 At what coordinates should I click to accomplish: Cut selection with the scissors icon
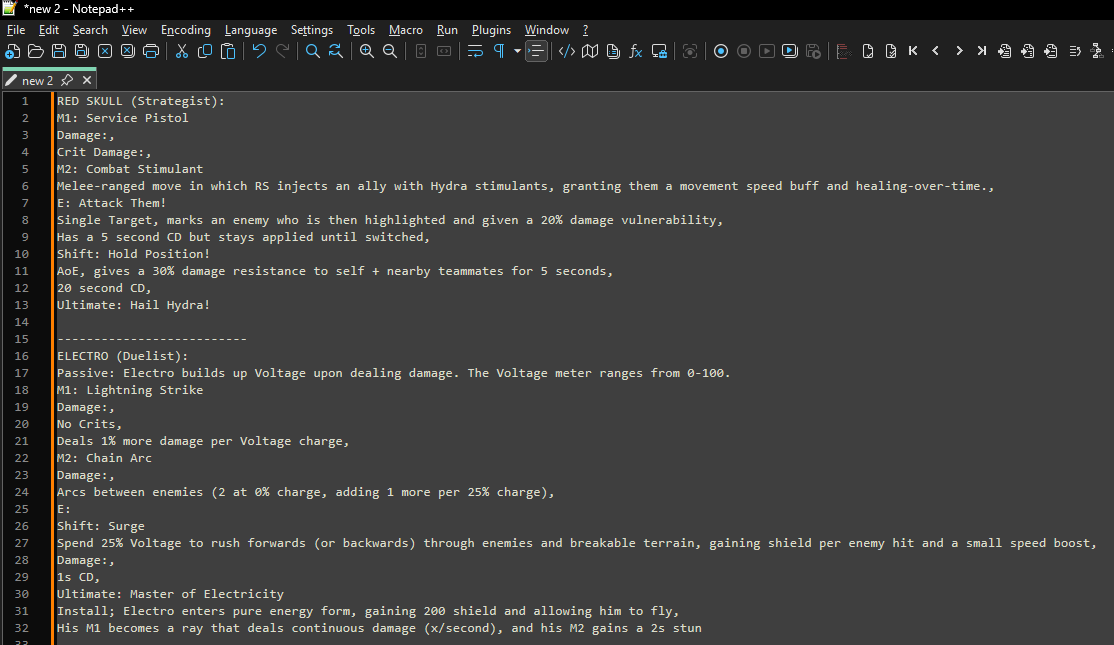coord(182,51)
